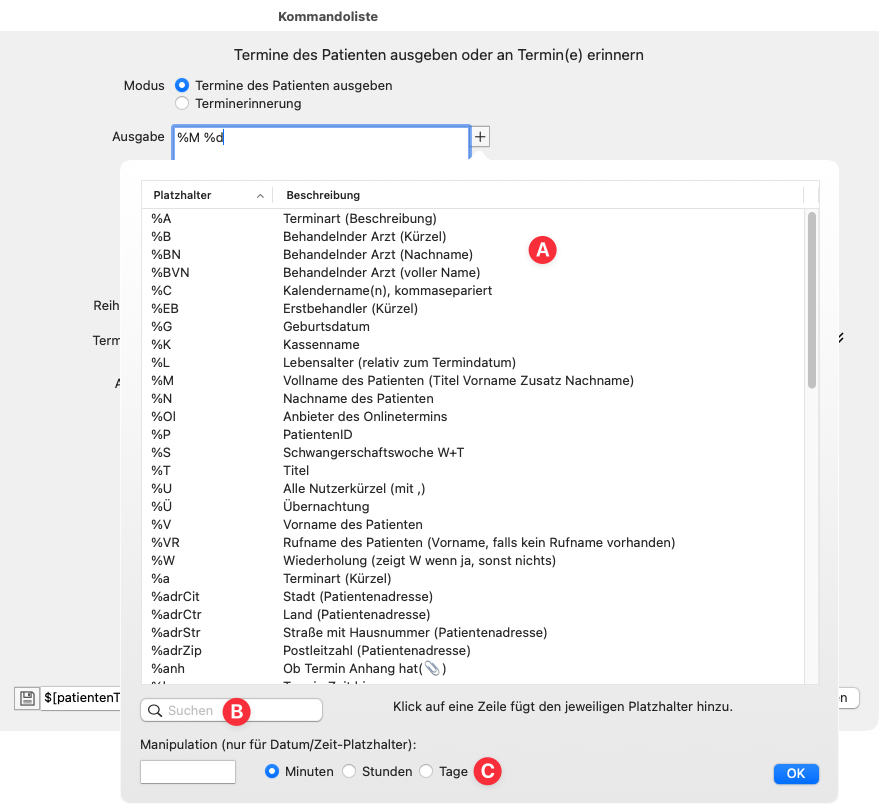
Task: Select row %G Geburtsdatum
Action: point(474,326)
